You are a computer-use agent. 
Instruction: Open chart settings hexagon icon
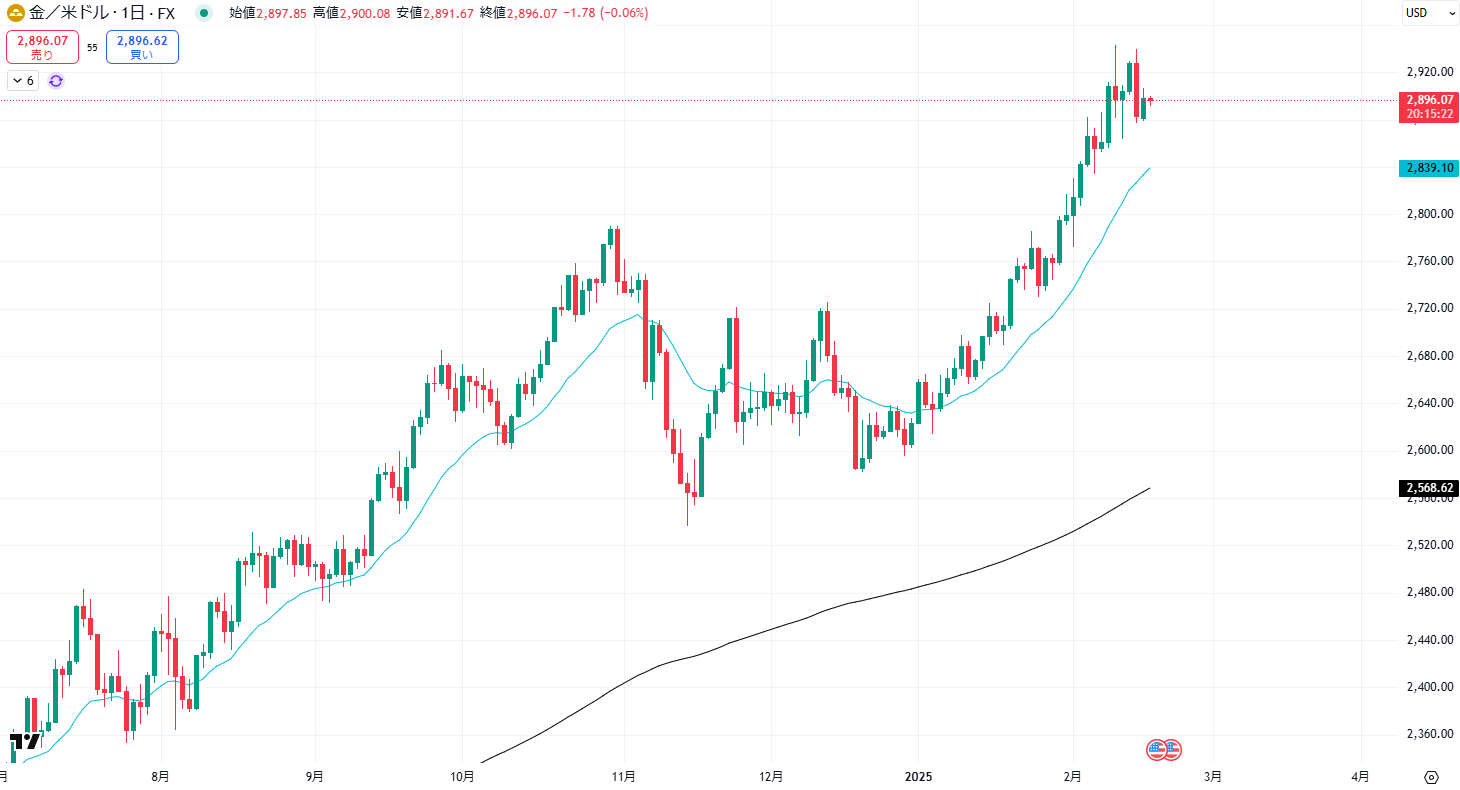coord(1431,777)
